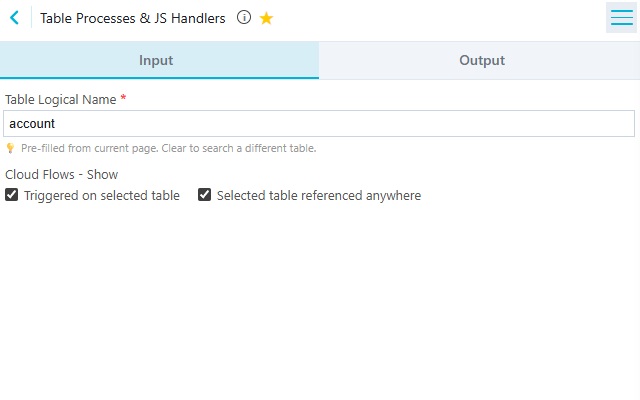Toggle the yellow favorite star
640x400 pixels.
266,18
